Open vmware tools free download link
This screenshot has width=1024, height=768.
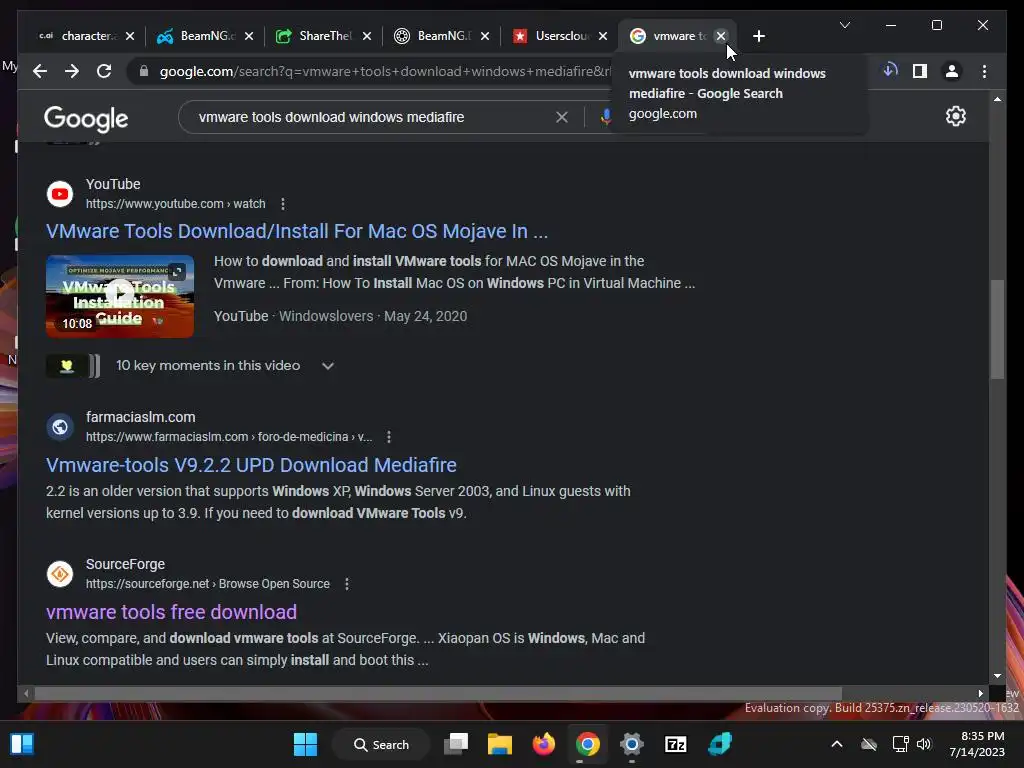171,612
